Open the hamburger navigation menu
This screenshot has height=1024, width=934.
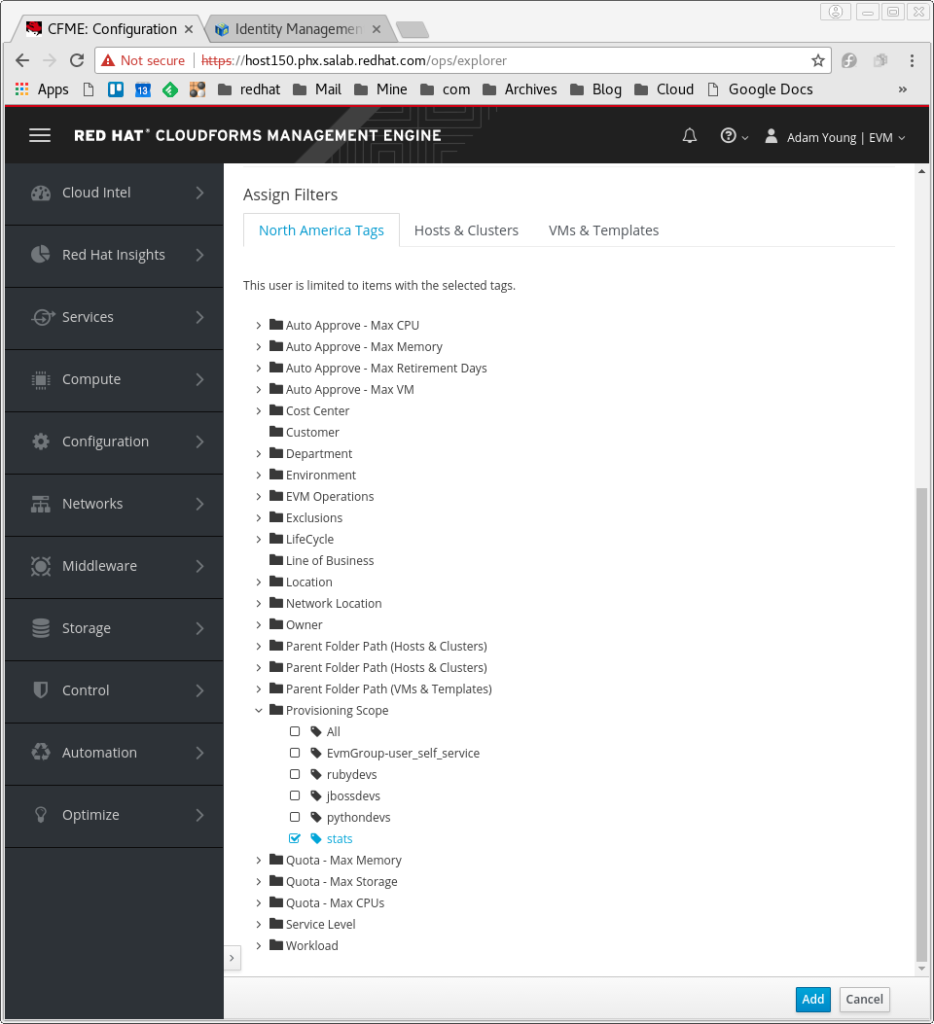(40, 135)
